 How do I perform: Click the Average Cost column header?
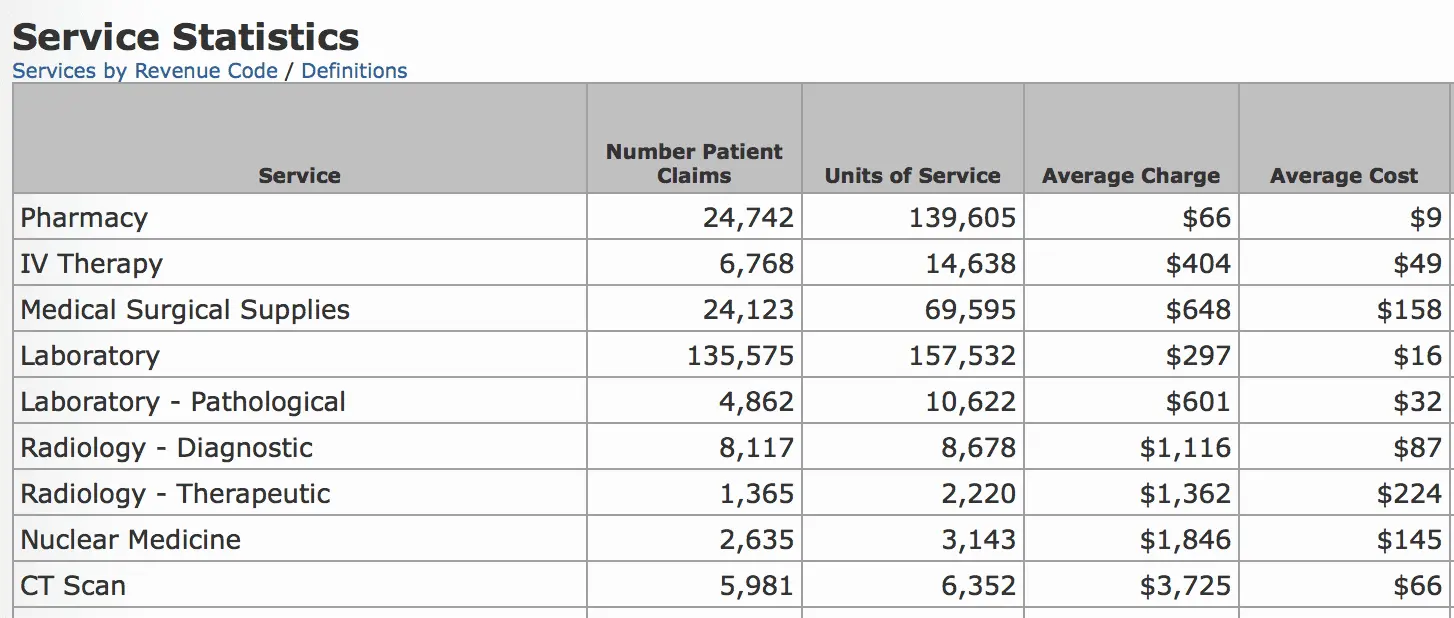pyautogui.click(x=1343, y=176)
